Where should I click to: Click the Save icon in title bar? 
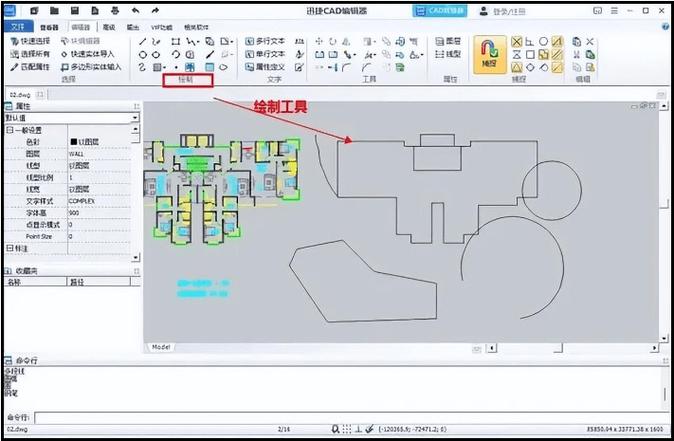coord(75,11)
